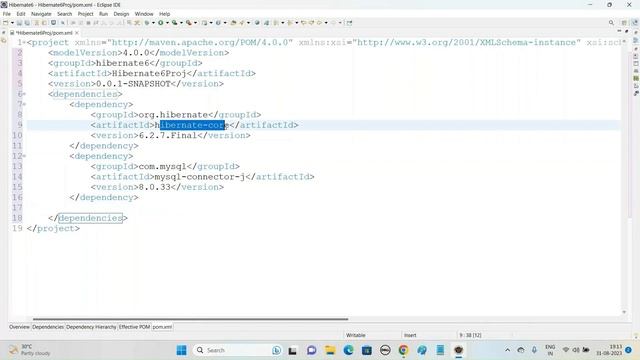Click the Save All toolbar icon

tap(27, 23)
